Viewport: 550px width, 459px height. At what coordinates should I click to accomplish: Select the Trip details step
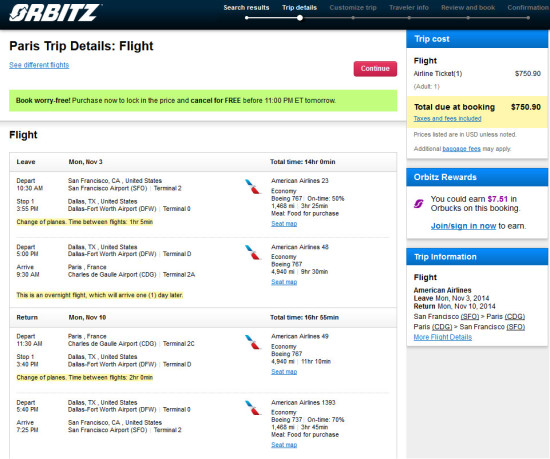click(299, 8)
